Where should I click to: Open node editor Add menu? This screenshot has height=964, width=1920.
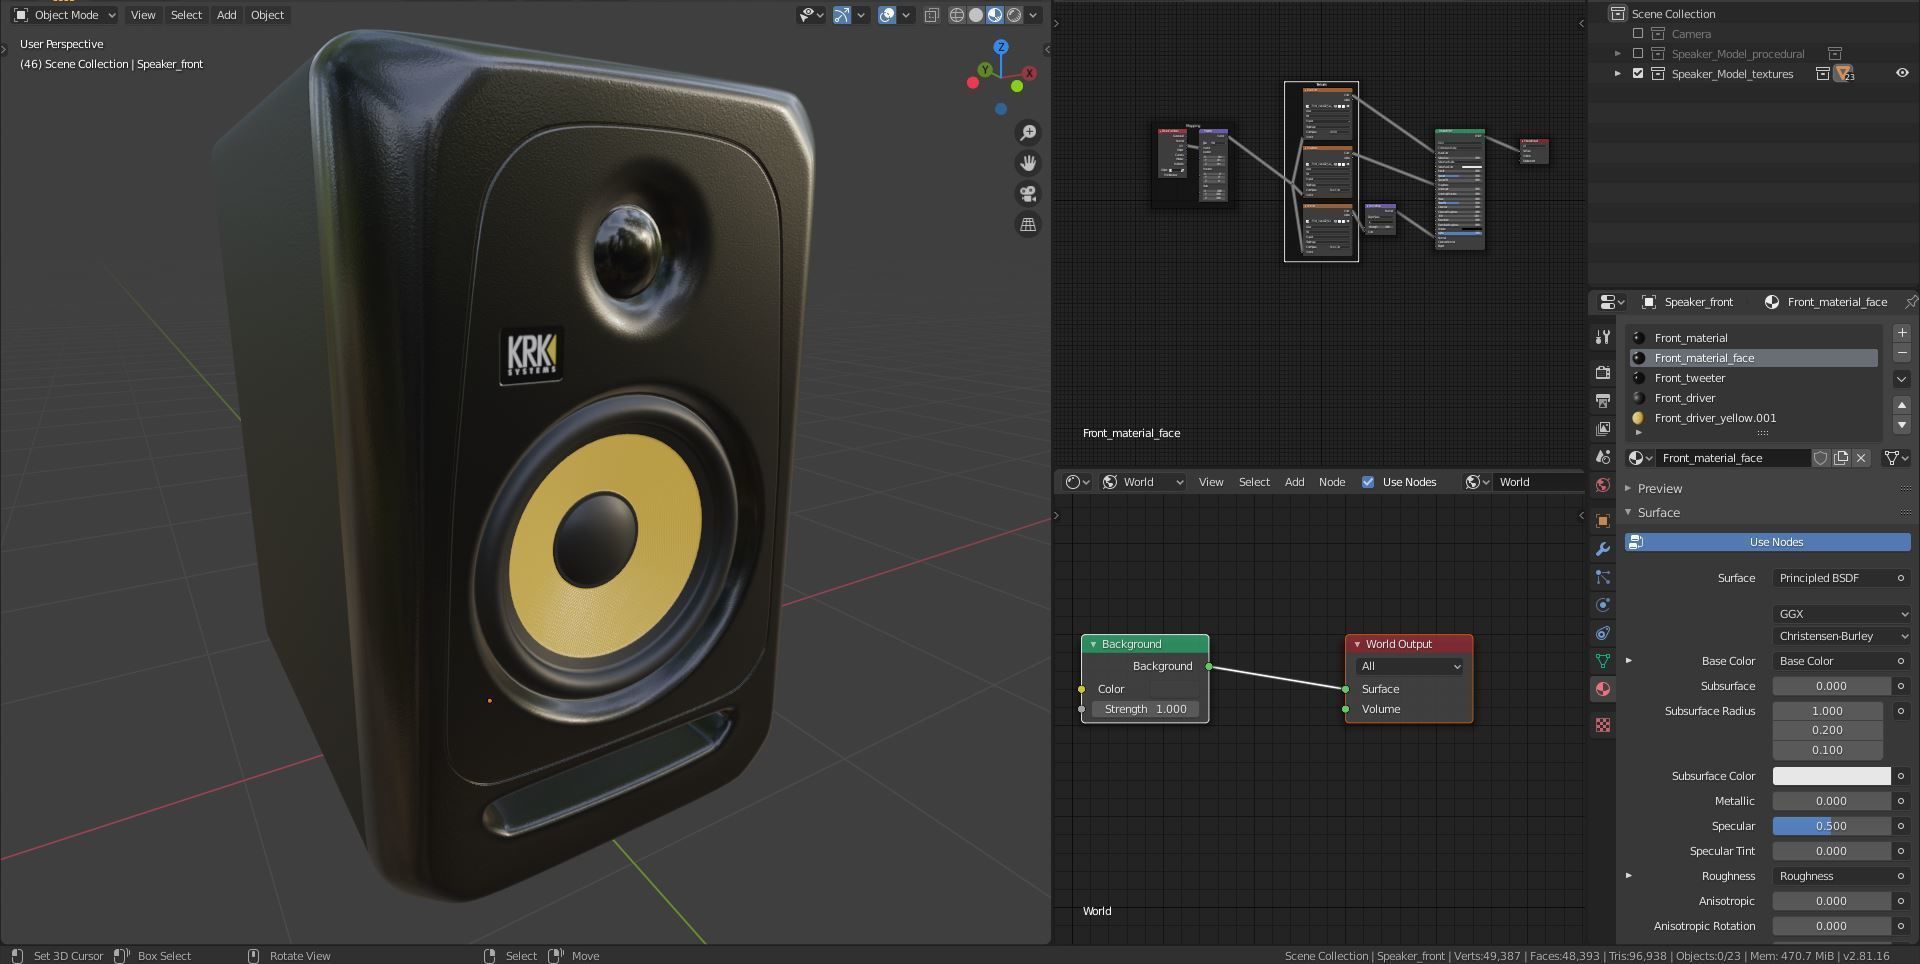point(1294,482)
